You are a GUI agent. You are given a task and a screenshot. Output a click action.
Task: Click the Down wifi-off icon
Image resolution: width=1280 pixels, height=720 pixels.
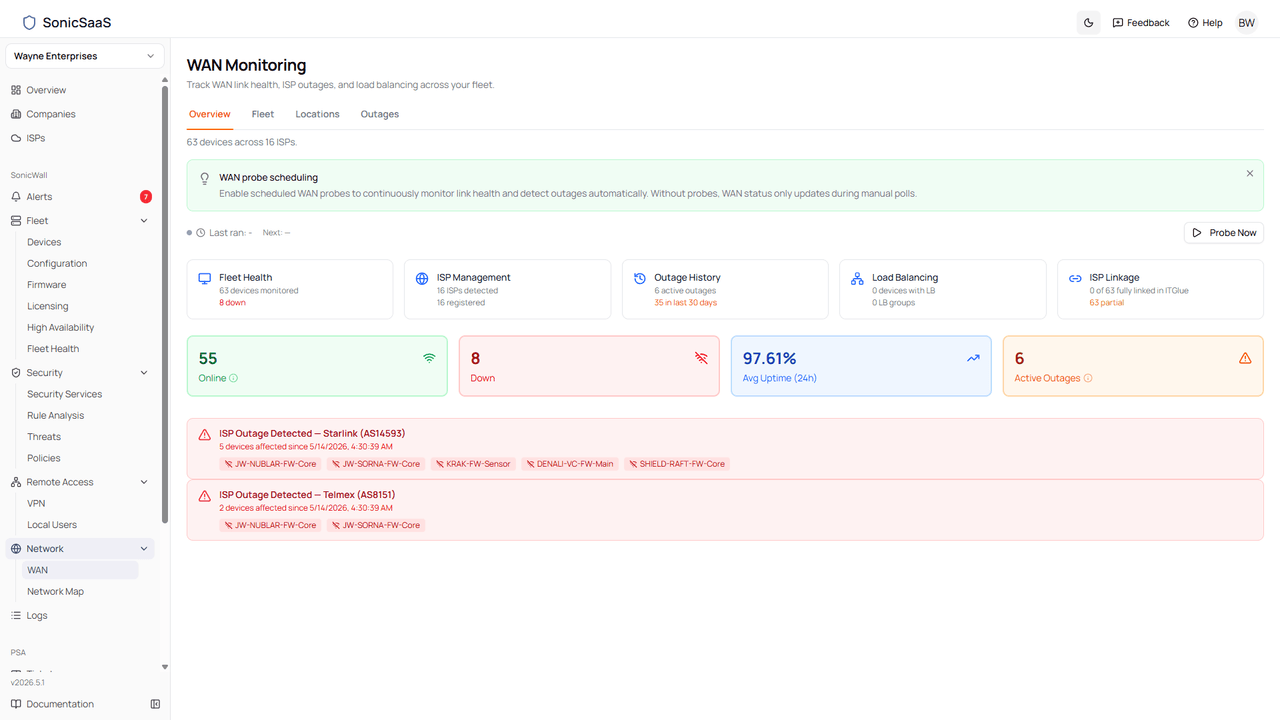[x=701, y=358]
